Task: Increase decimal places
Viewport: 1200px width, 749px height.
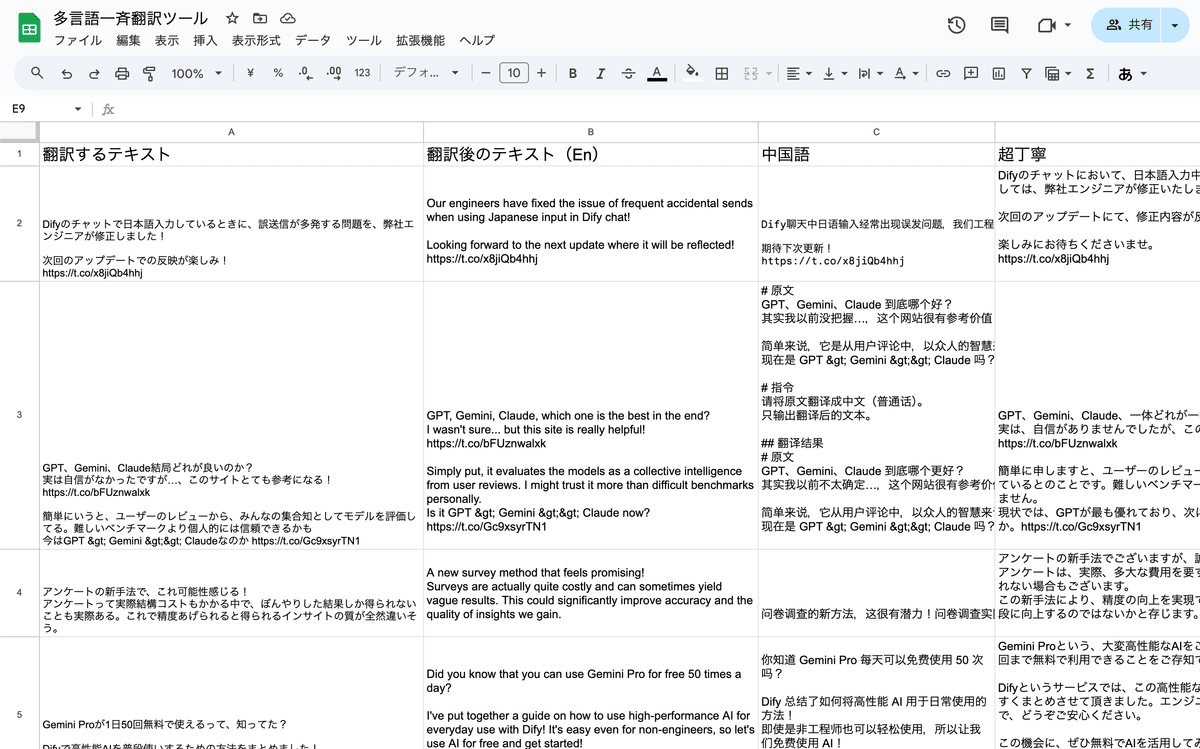Action: tap(334, 73)
